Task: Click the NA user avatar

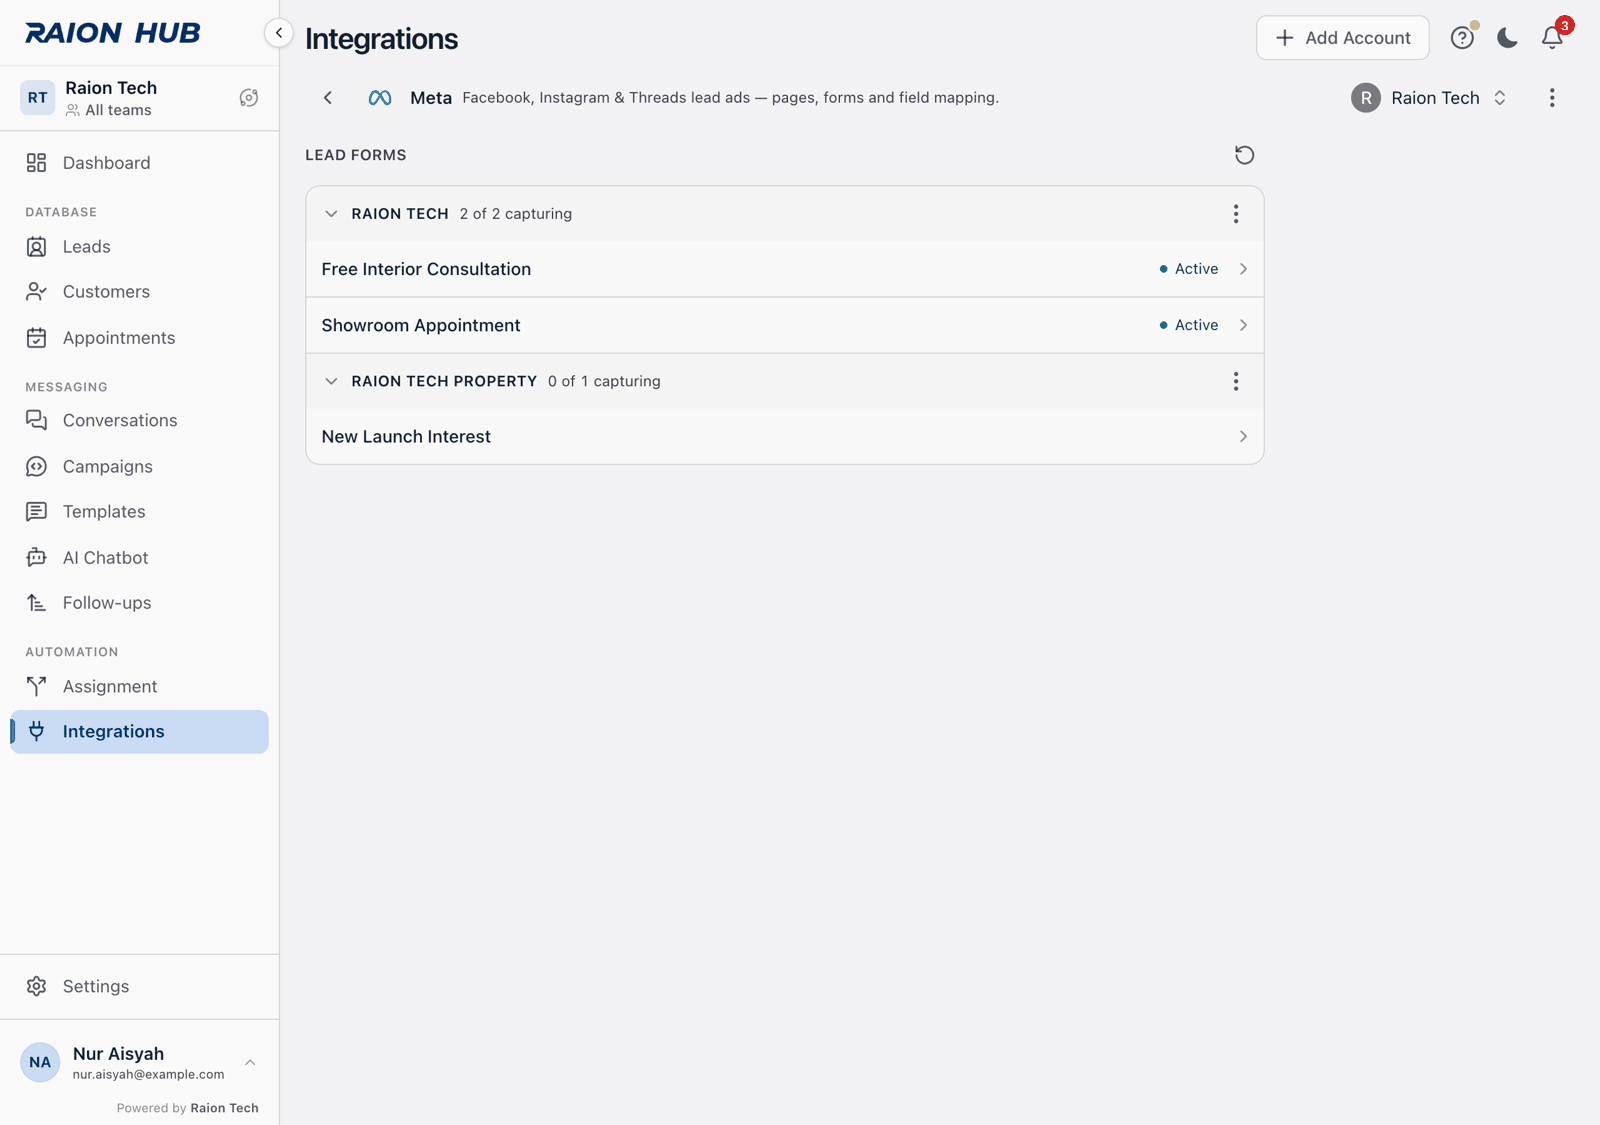Action: tap(40, 1063)
